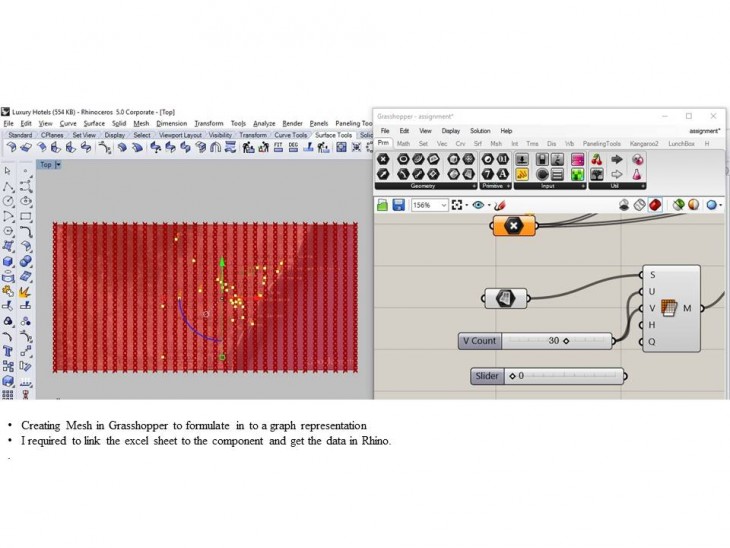This screenshot has height=548, width=730.
Task: Click the M output of mesh component
Action: coord(687,308)
